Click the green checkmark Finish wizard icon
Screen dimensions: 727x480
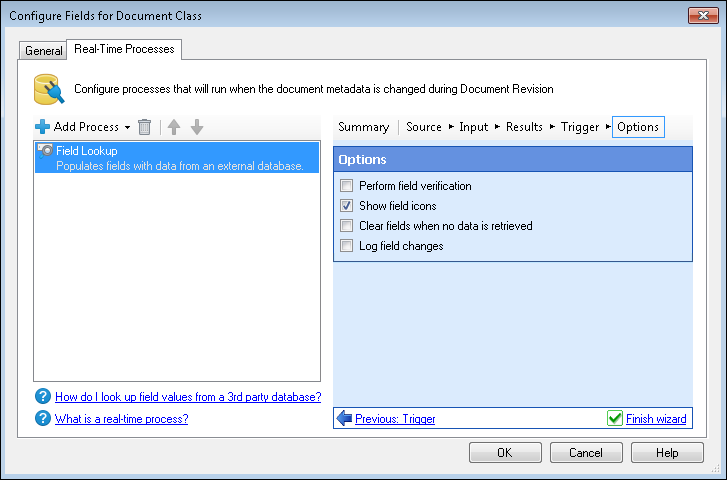click(x=615, y=419)
